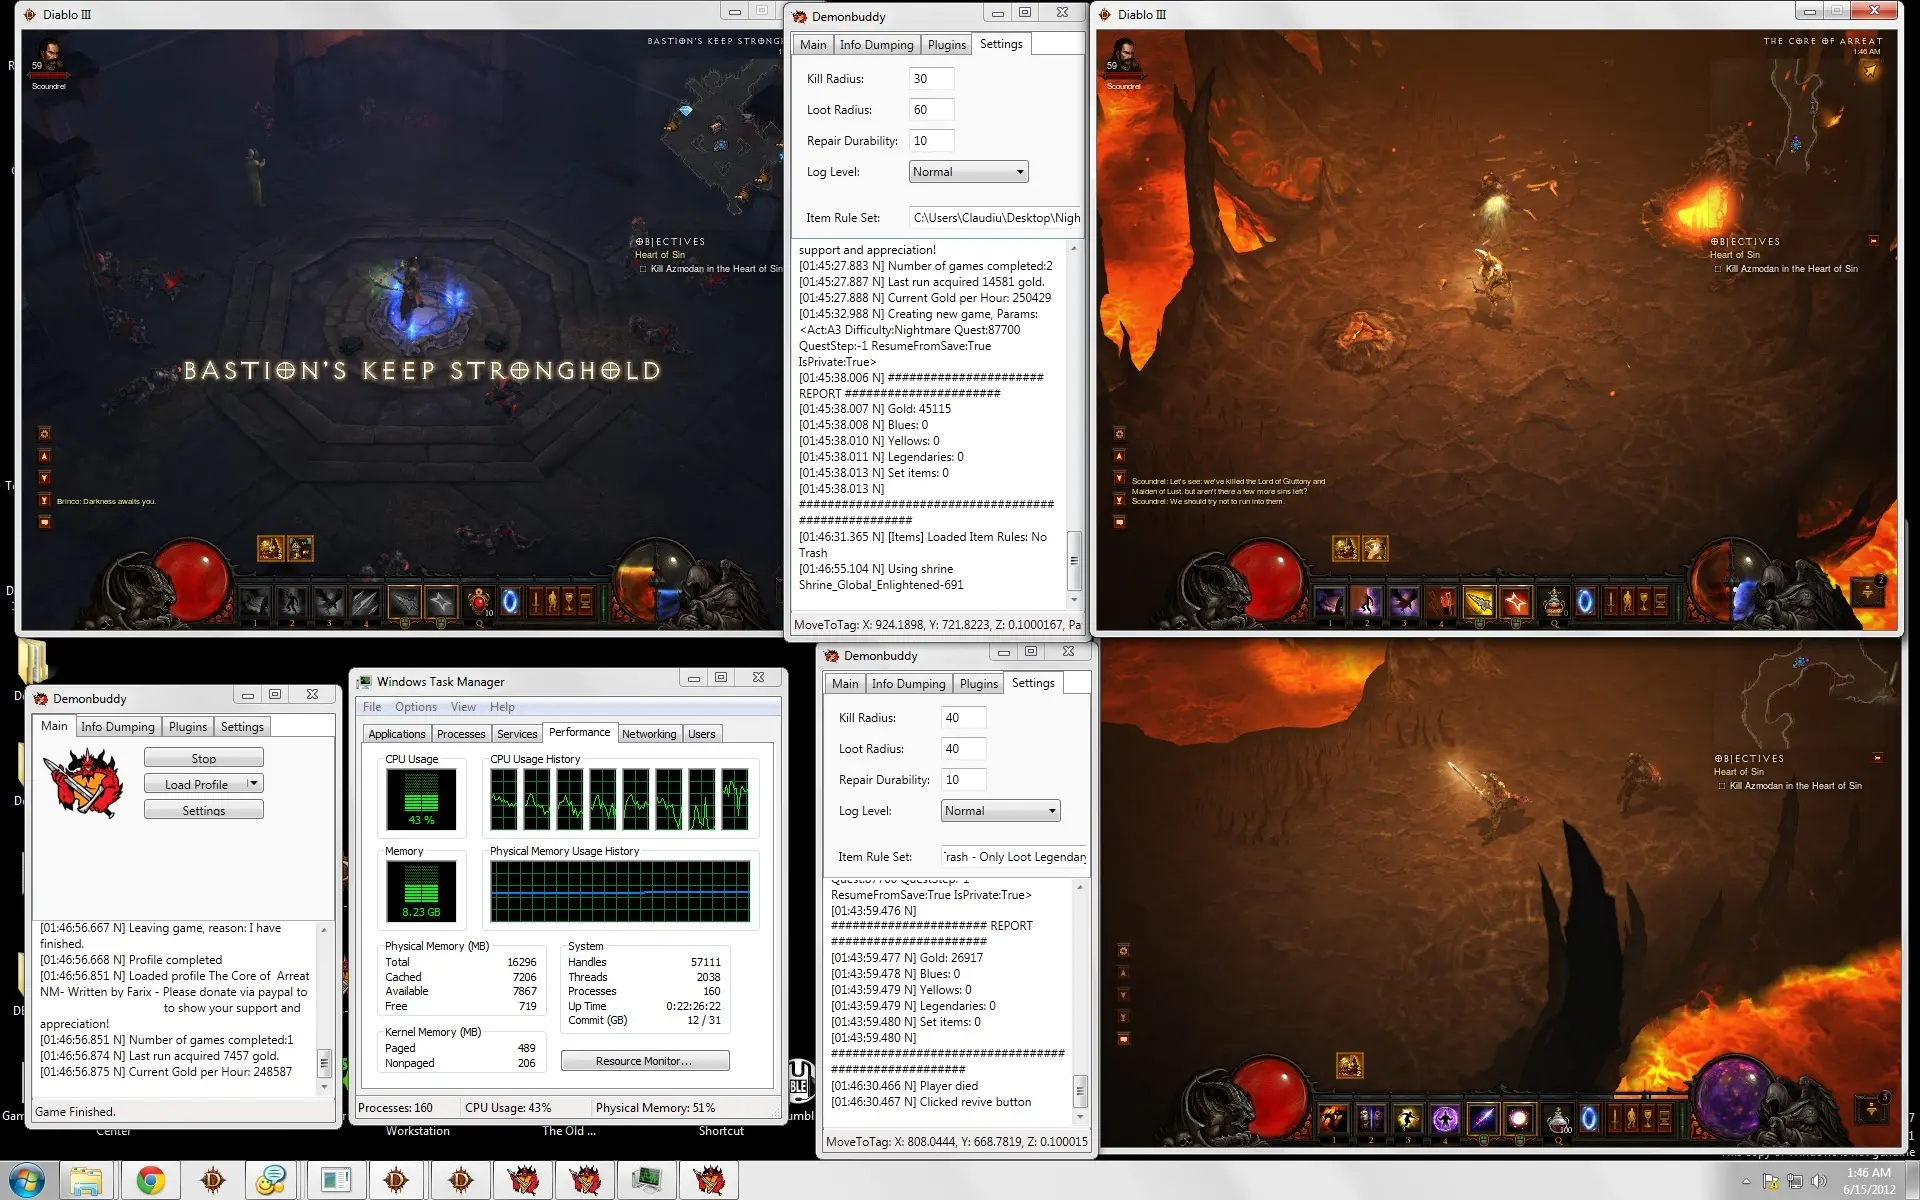The image size is (1920, 1200).
Task: Click the Item Rule Set field 'Only Loot Legendary'
Action: pyautogui.click(x=1014, y=857)
